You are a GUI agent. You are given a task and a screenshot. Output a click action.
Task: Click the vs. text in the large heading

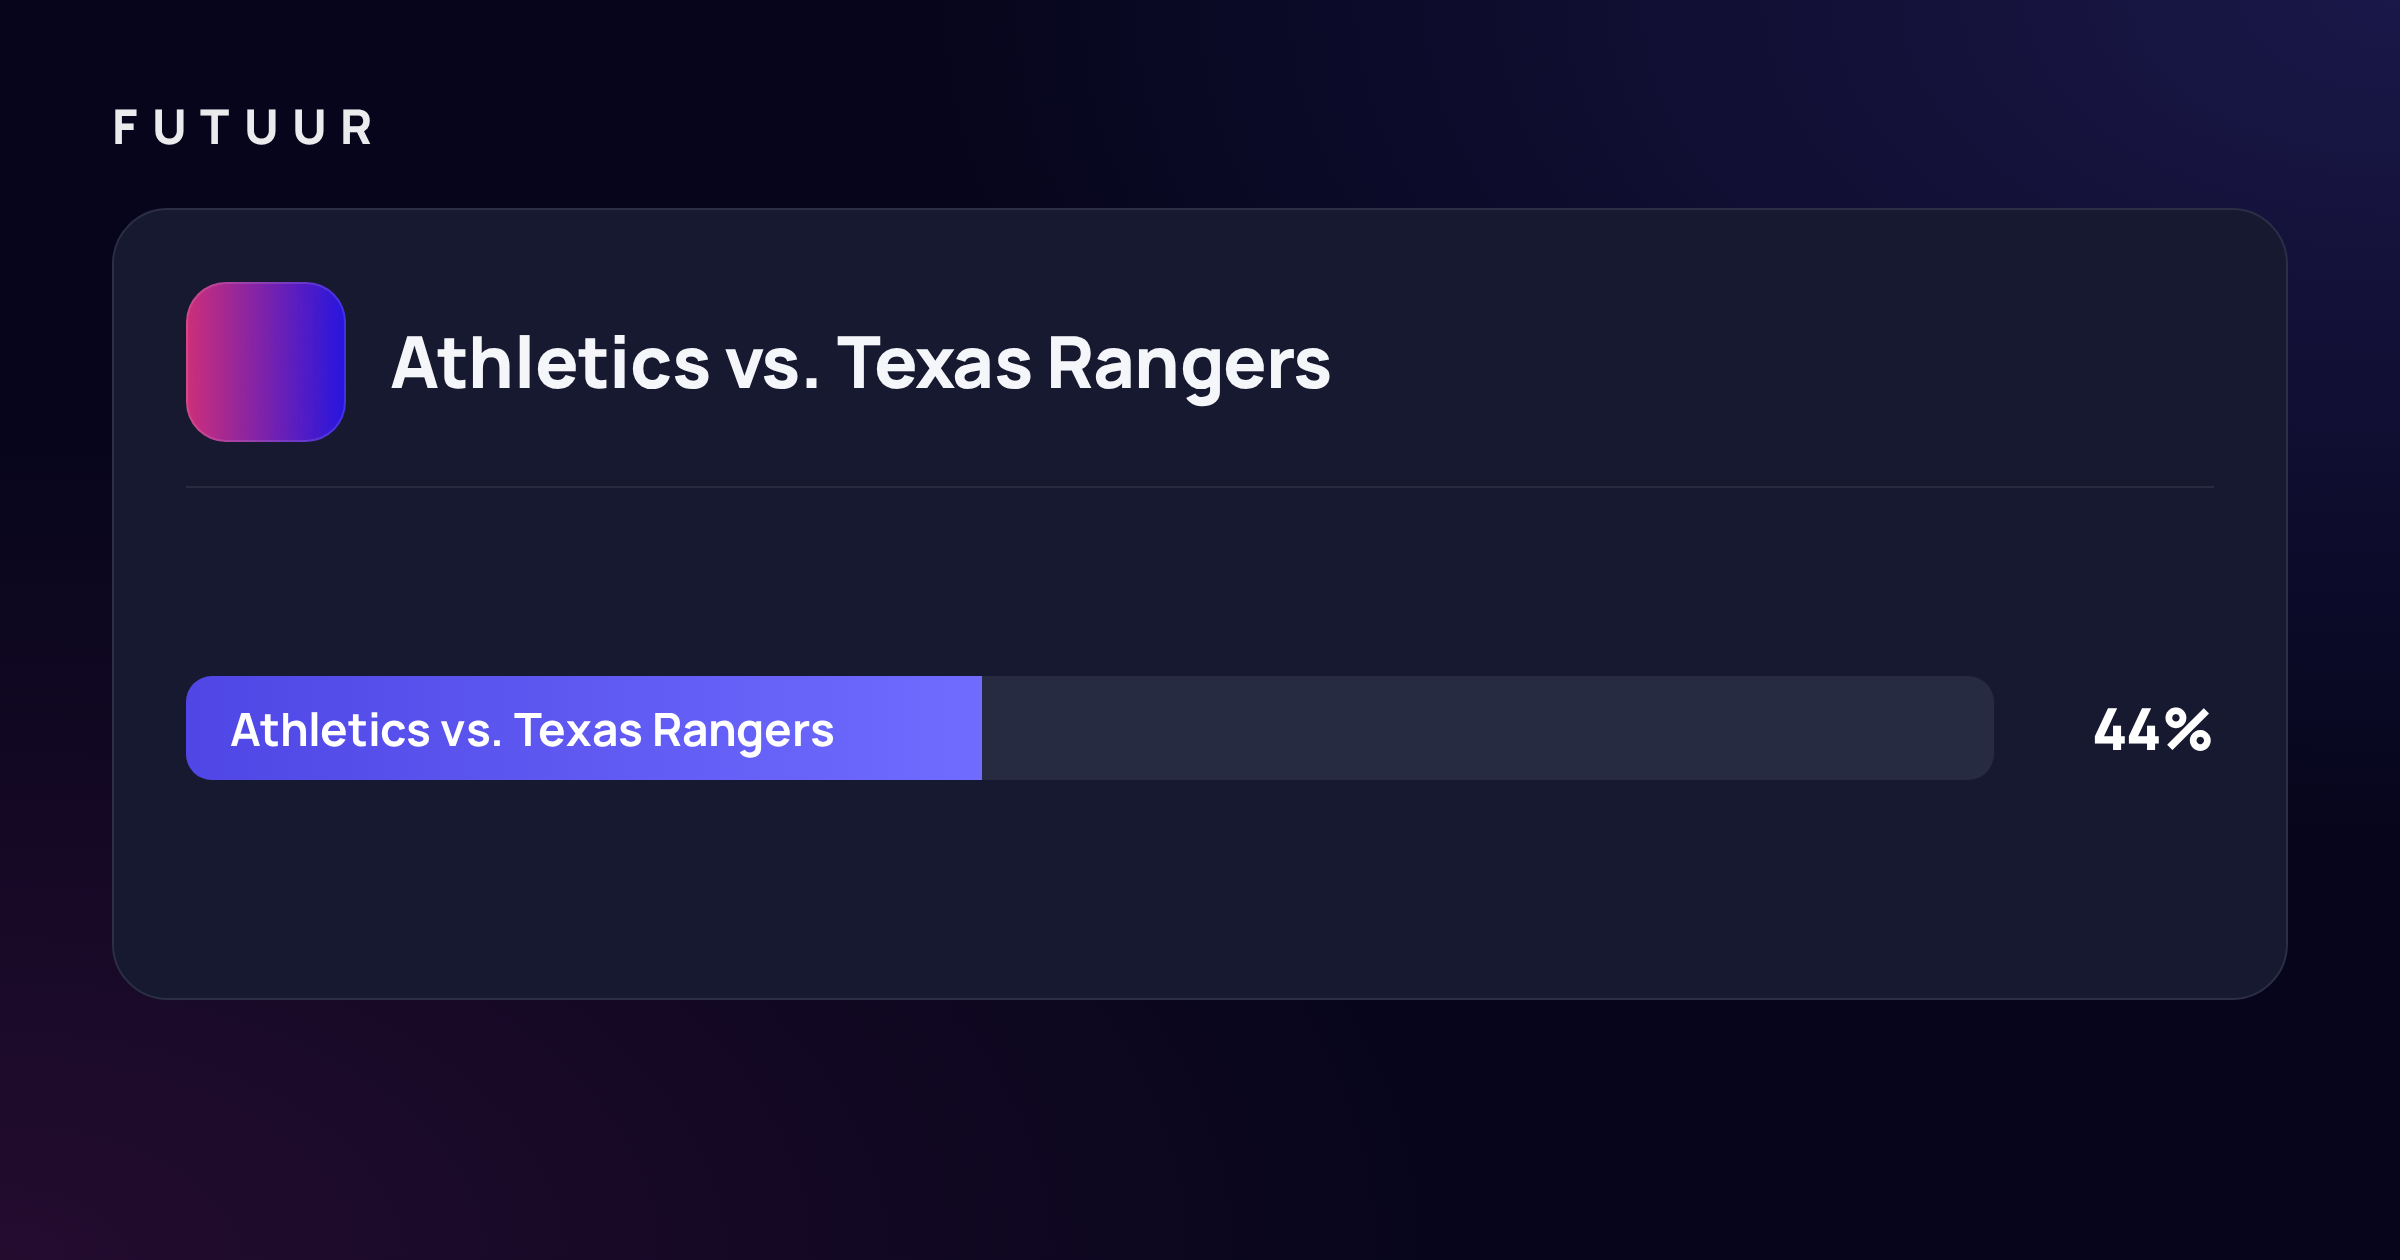773,364
